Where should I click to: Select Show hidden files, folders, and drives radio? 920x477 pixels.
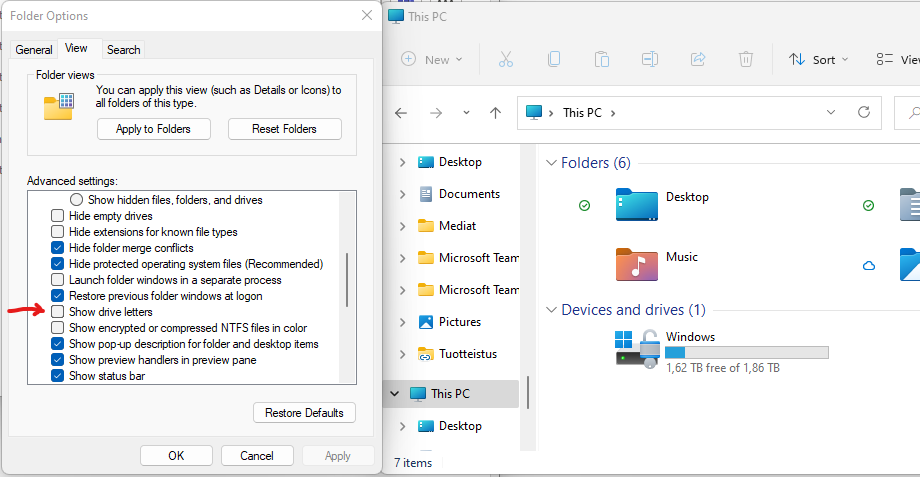click(76, 200)
